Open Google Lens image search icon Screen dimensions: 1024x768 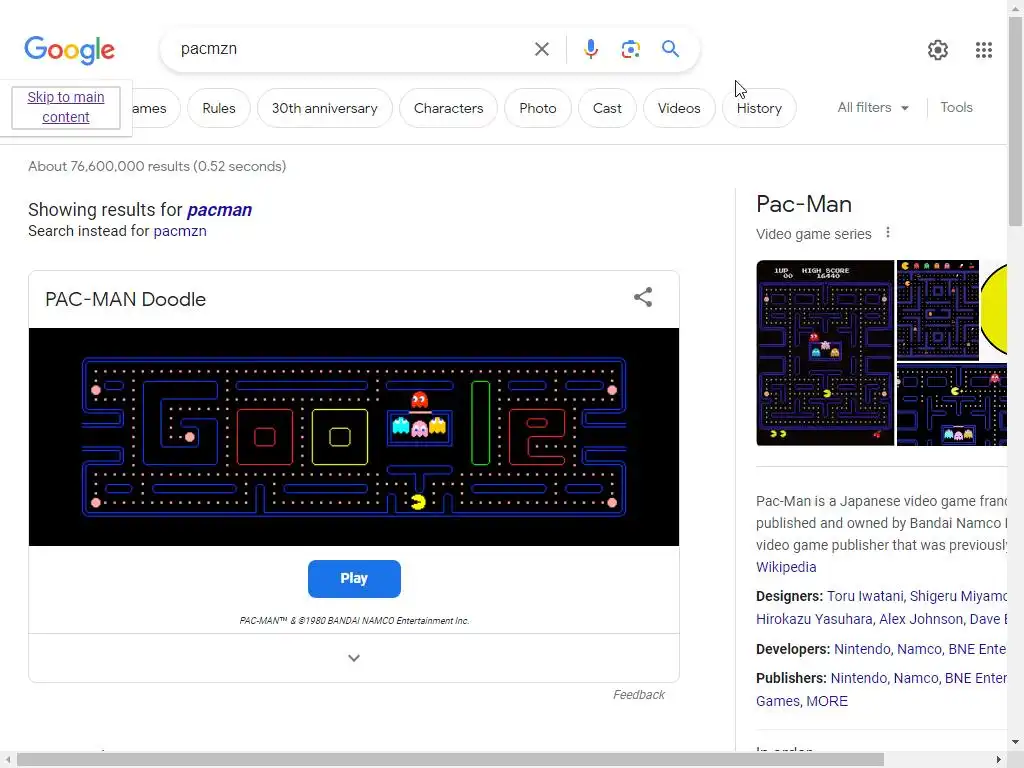(630, 49)
